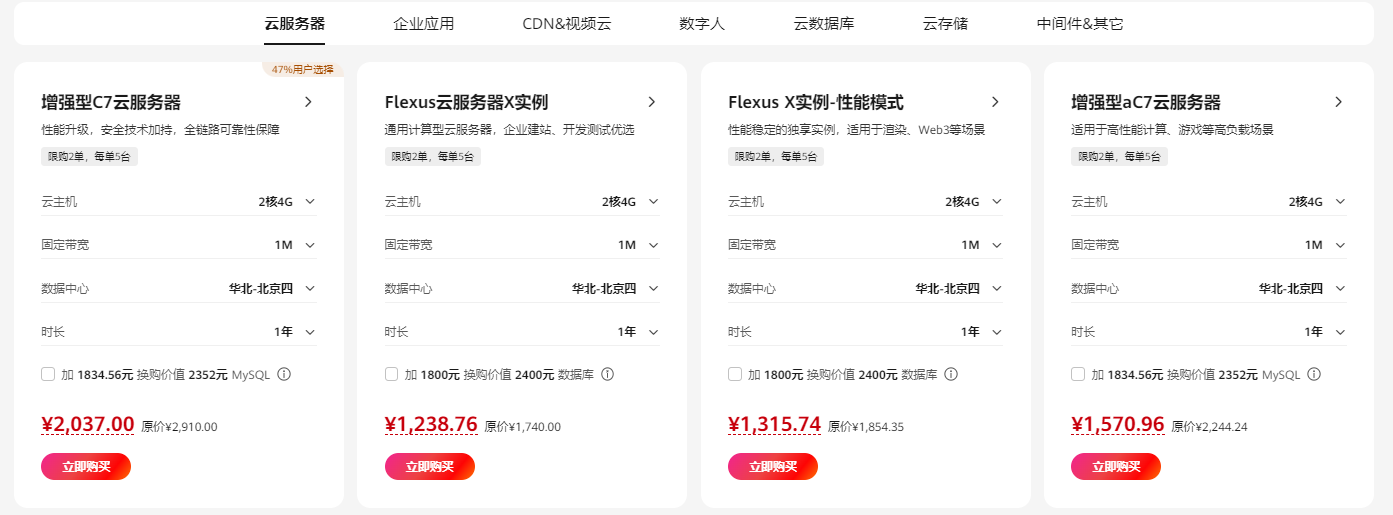
Task: Click arrow icon beside Flexus云服务器X实例 title
Action: click(x=652, y=102)
